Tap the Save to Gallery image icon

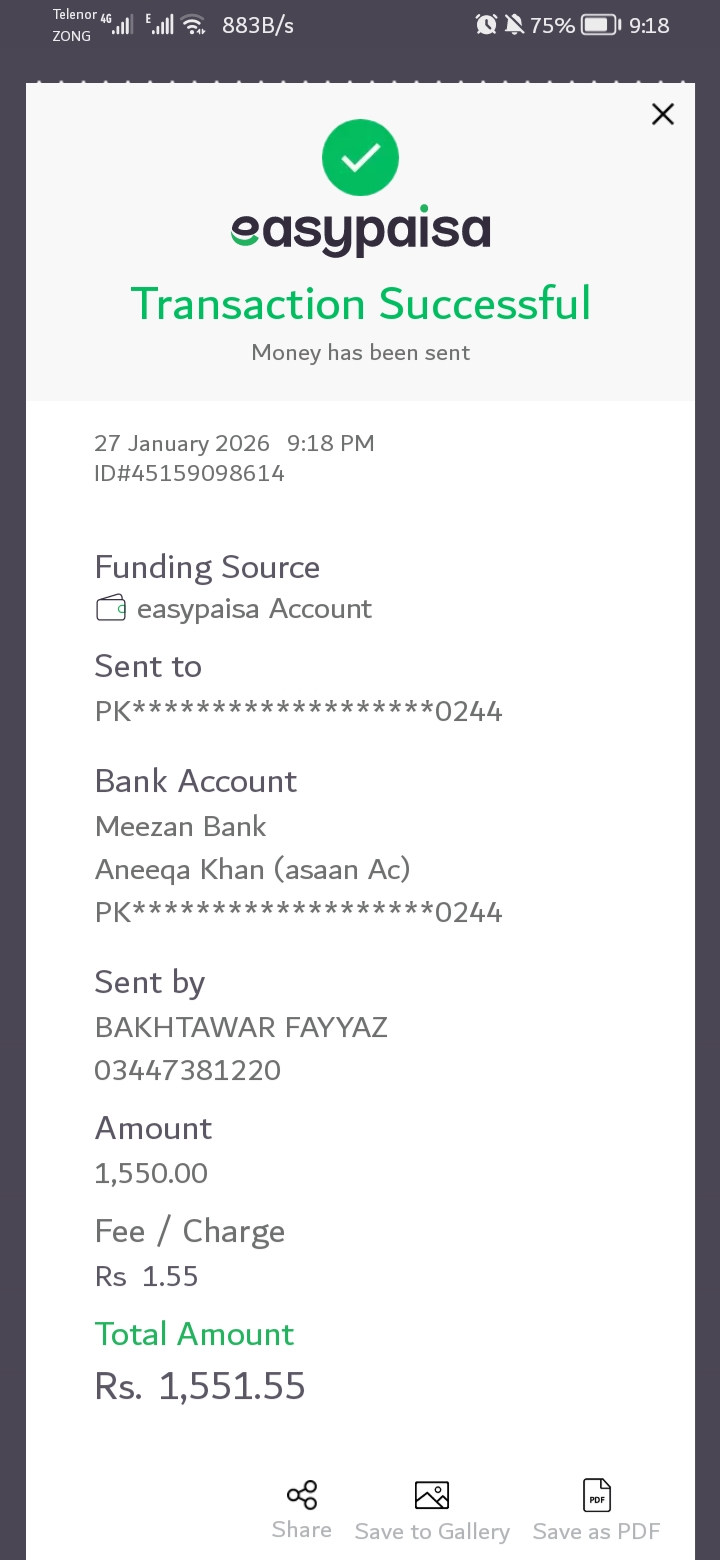point(432,1496)
